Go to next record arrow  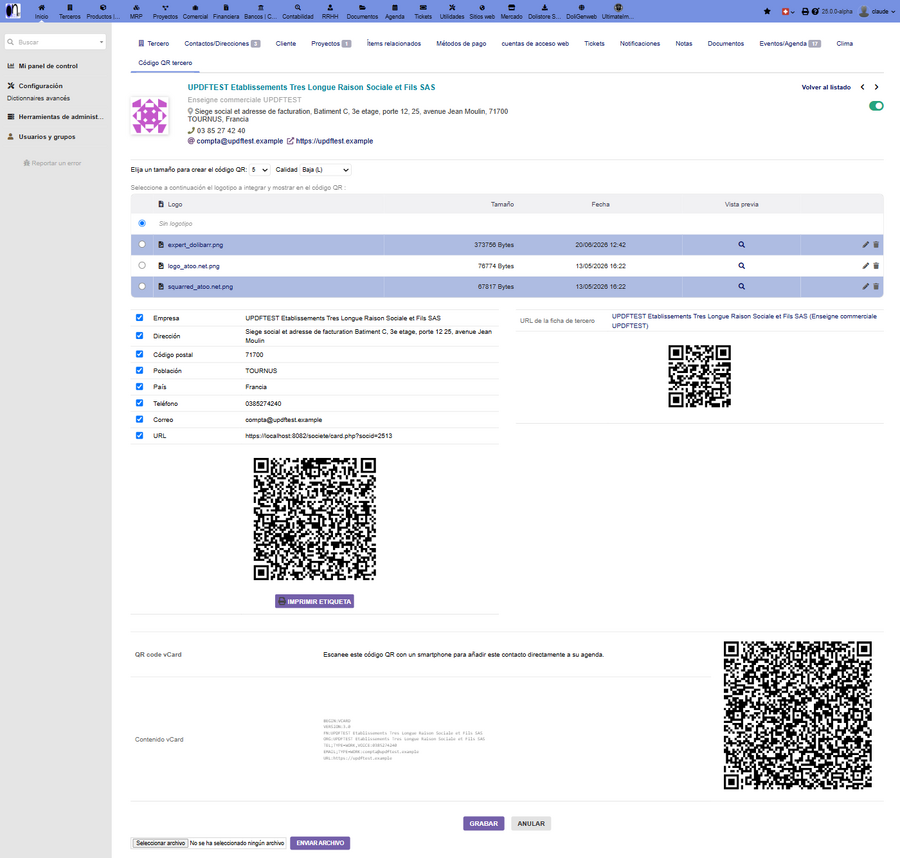click(x=876, y=87)
